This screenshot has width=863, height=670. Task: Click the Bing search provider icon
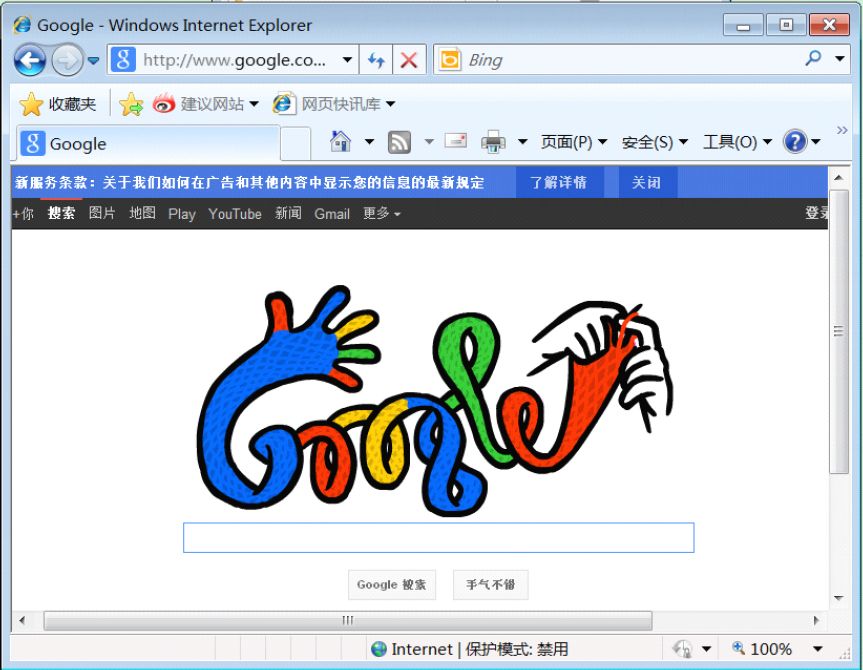[x=450, y=59]
